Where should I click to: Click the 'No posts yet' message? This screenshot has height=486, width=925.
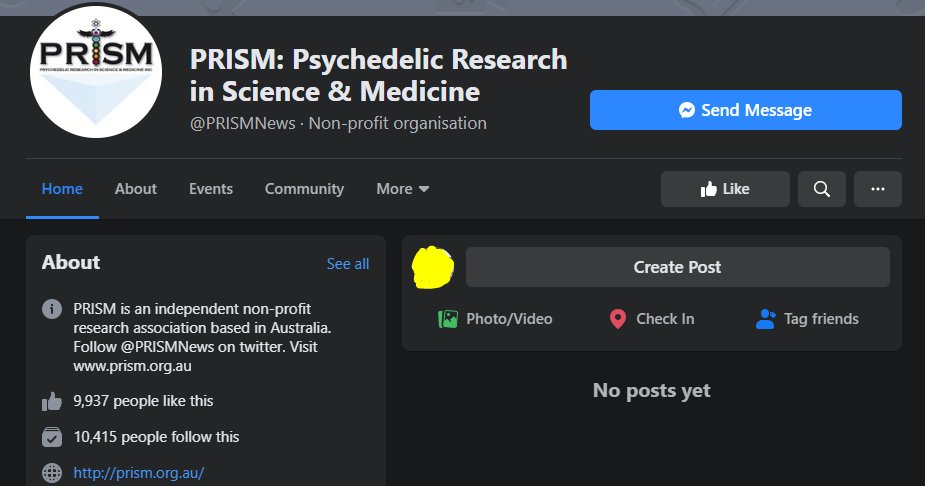(652, 391)
